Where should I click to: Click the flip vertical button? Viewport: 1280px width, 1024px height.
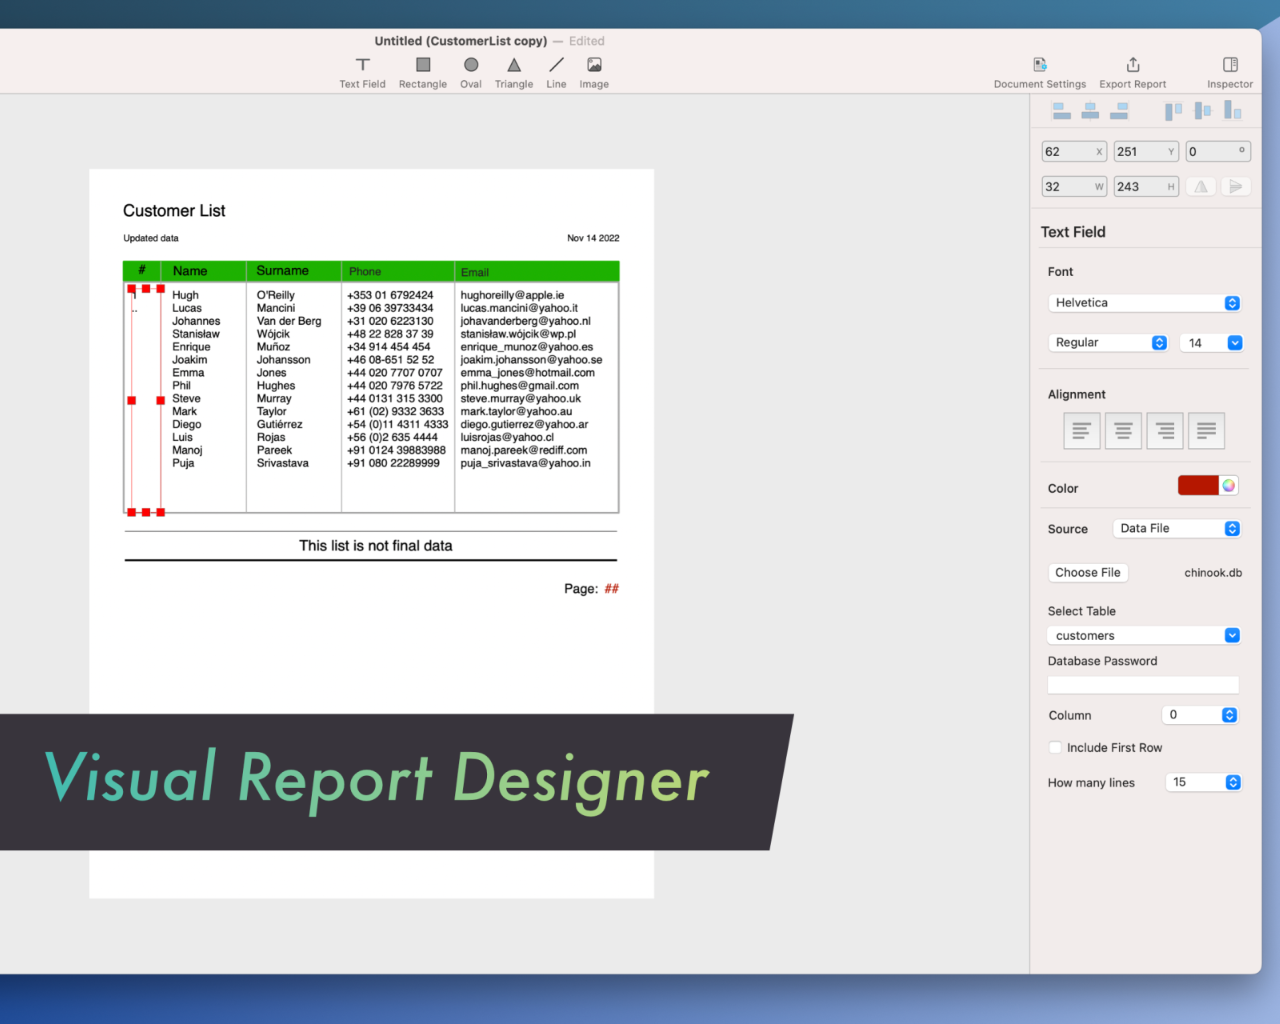coord(1236,186)
